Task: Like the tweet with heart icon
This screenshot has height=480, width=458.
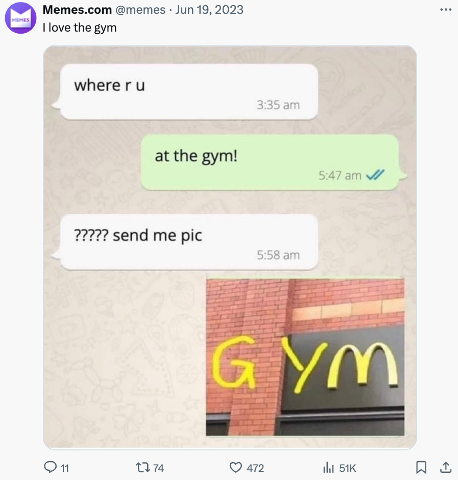Action: tap(236, 468)
